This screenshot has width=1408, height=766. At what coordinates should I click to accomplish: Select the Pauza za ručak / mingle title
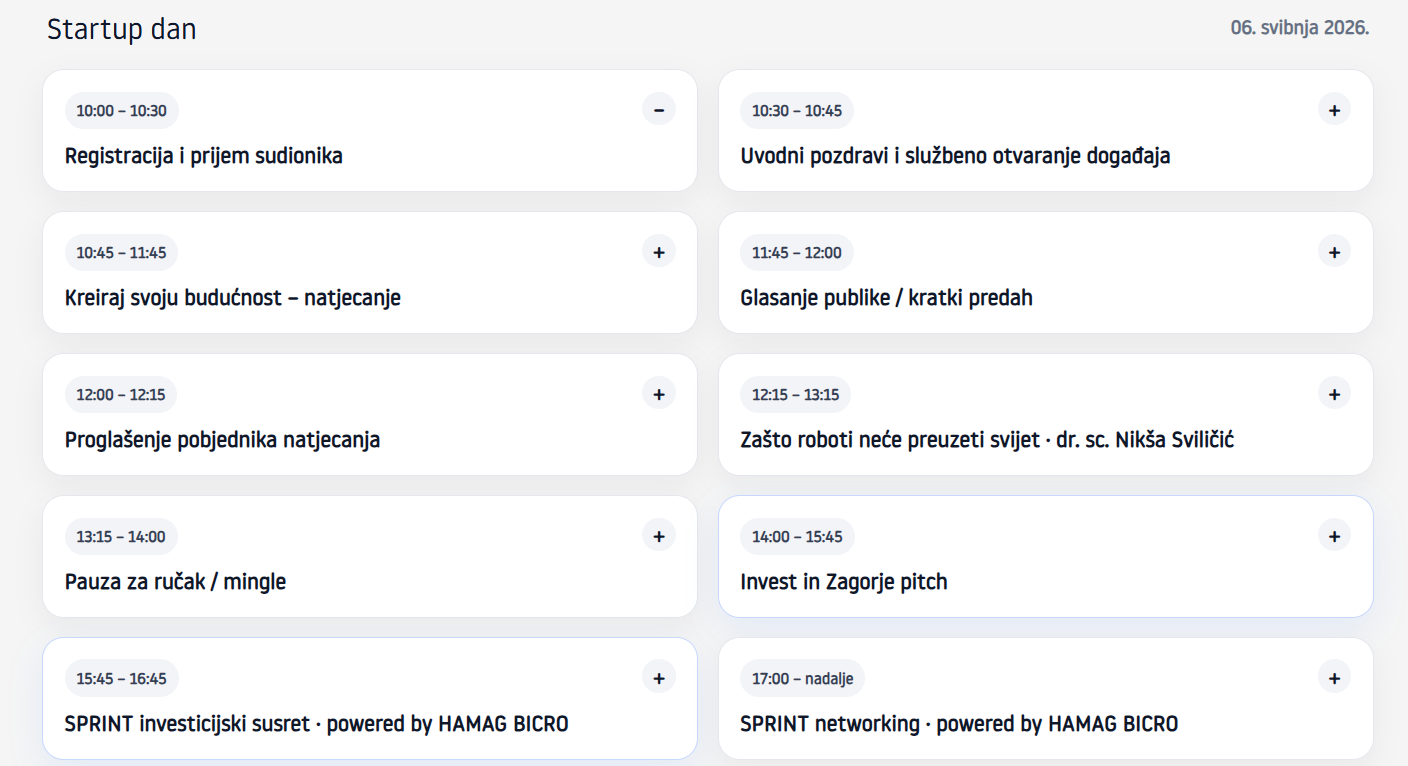[175, 582]
